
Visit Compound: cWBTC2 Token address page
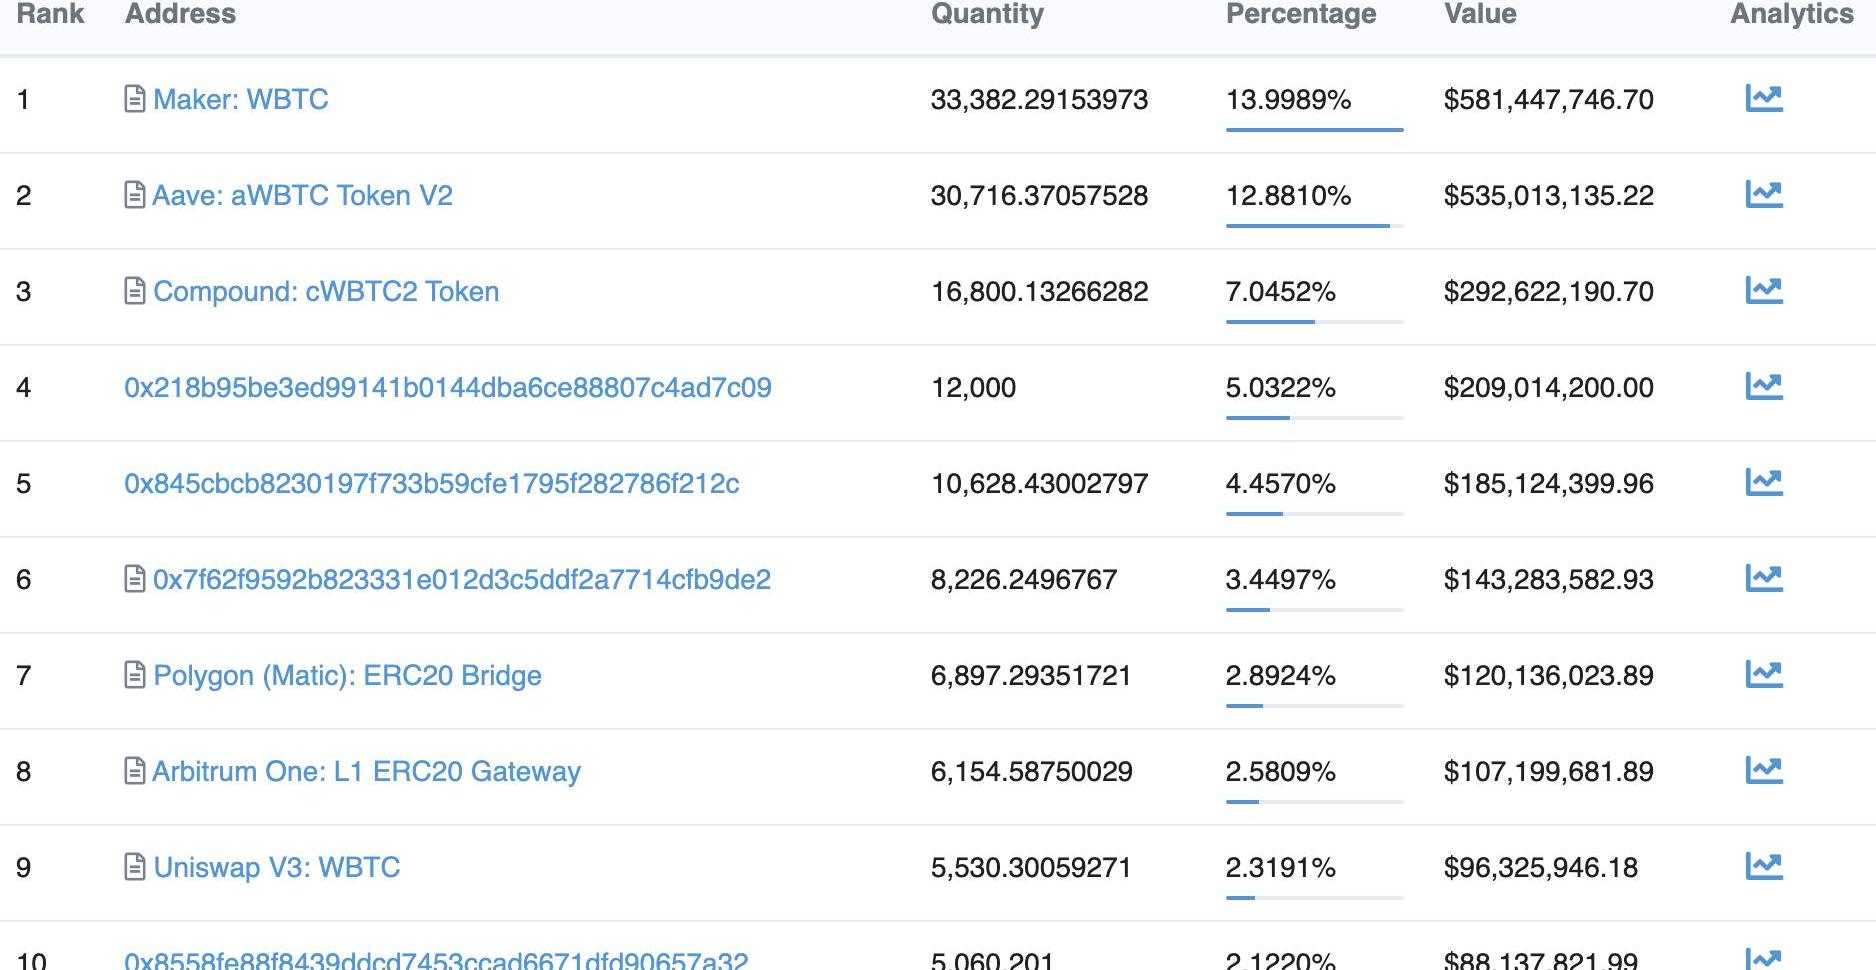[326, 291]
